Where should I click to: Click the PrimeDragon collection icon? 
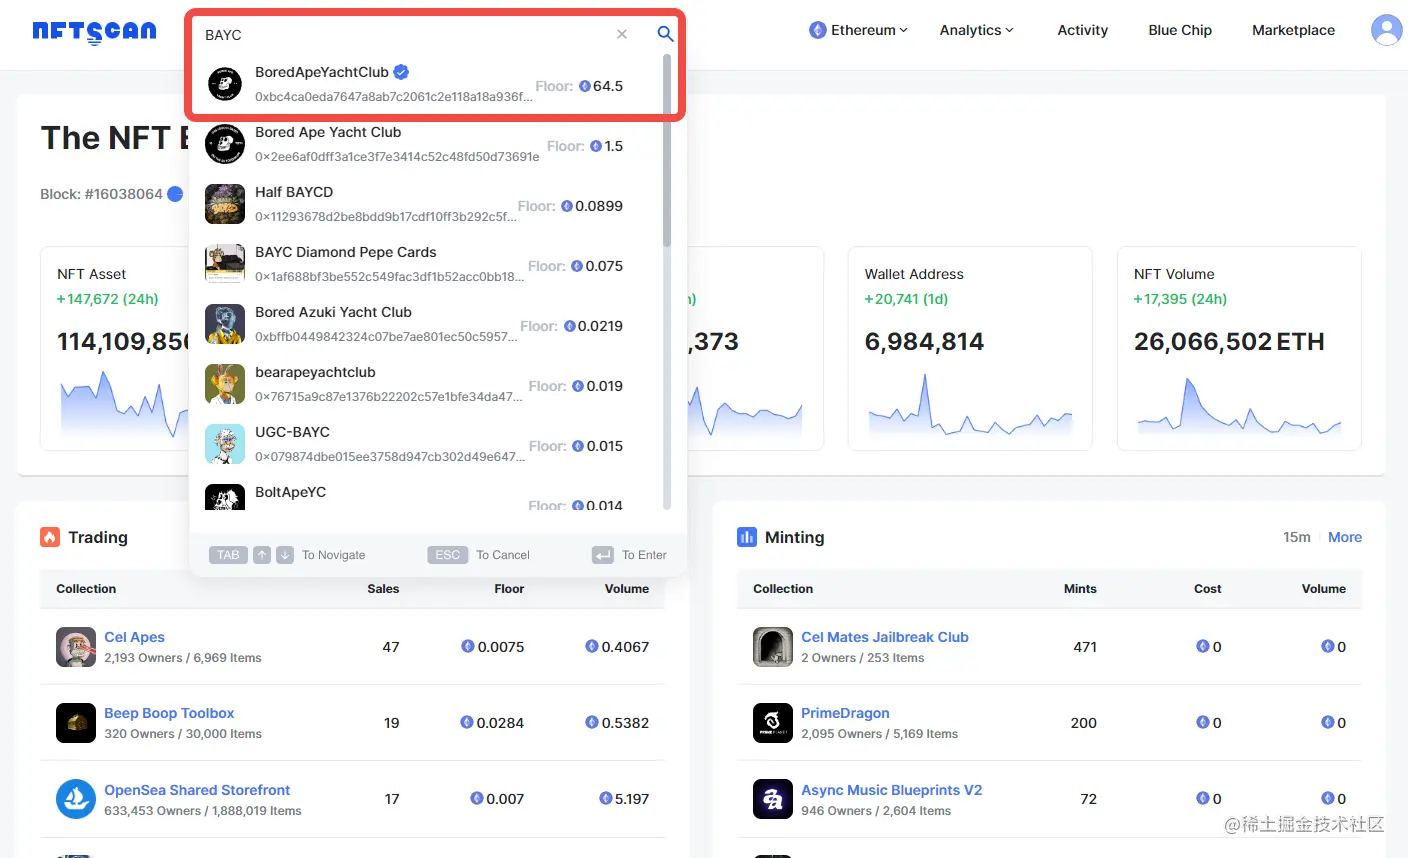(x=772, y=723)
